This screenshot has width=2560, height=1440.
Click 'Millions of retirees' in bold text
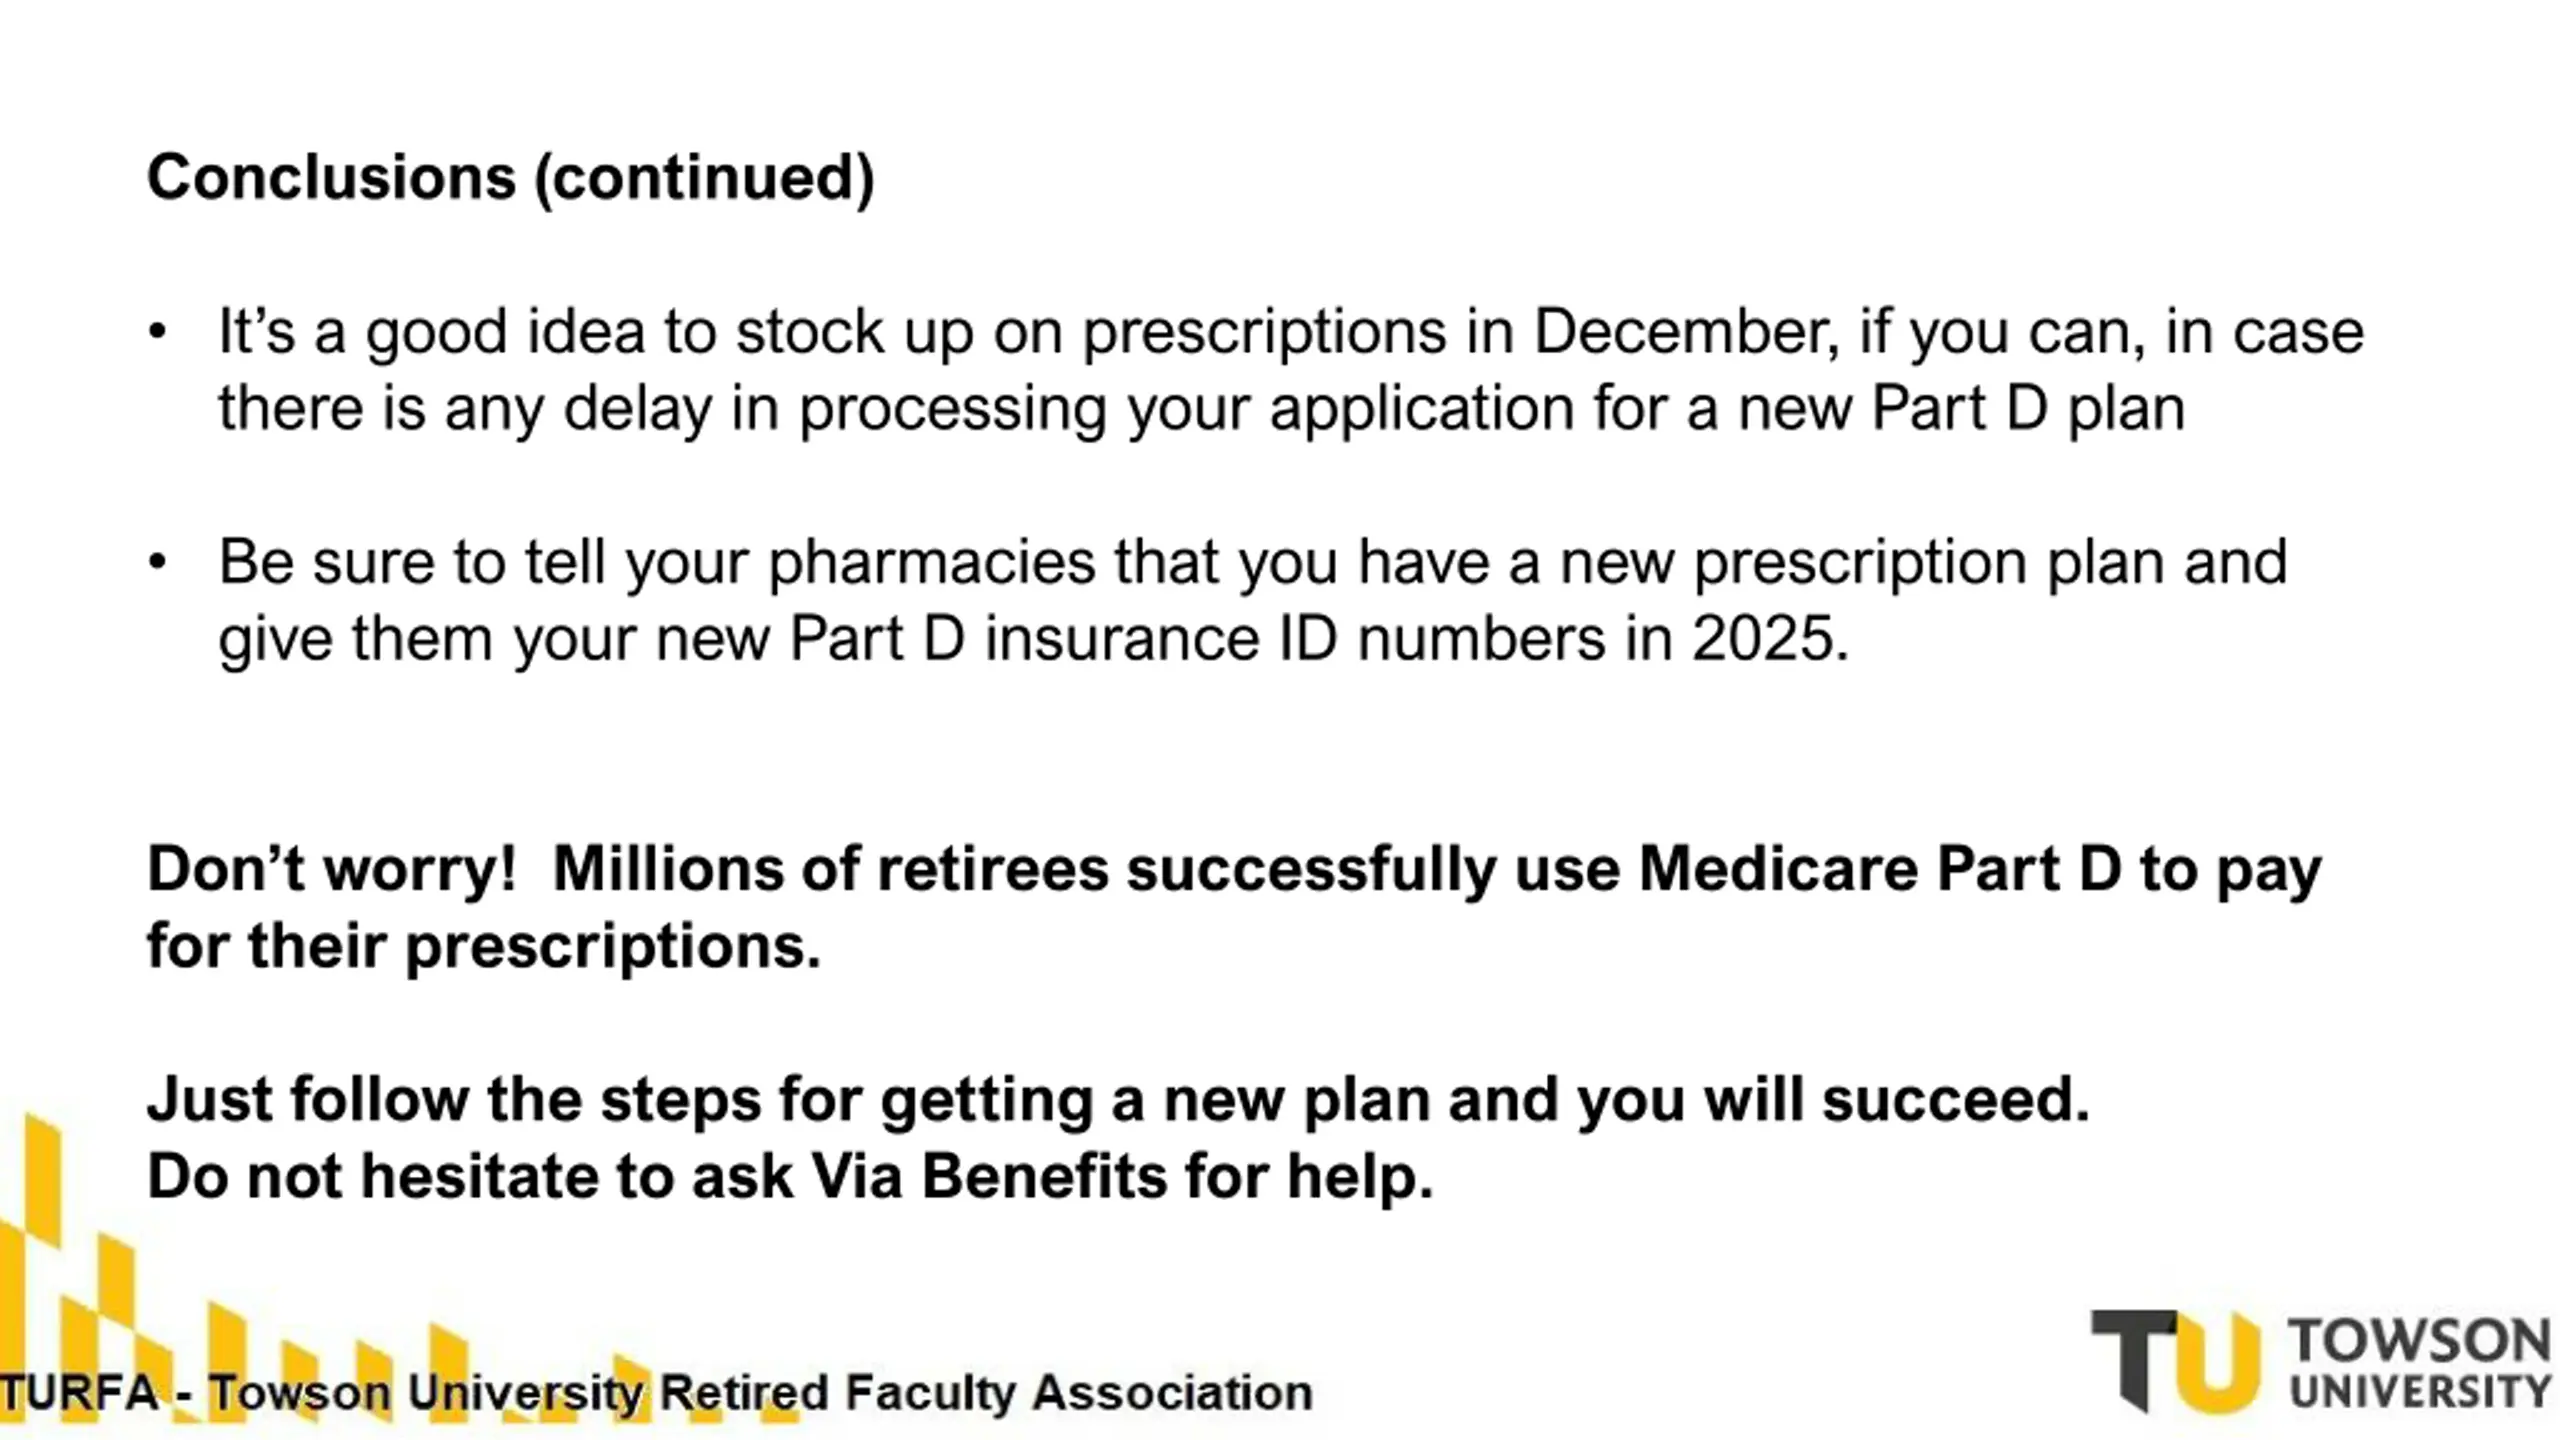point(830,868)
